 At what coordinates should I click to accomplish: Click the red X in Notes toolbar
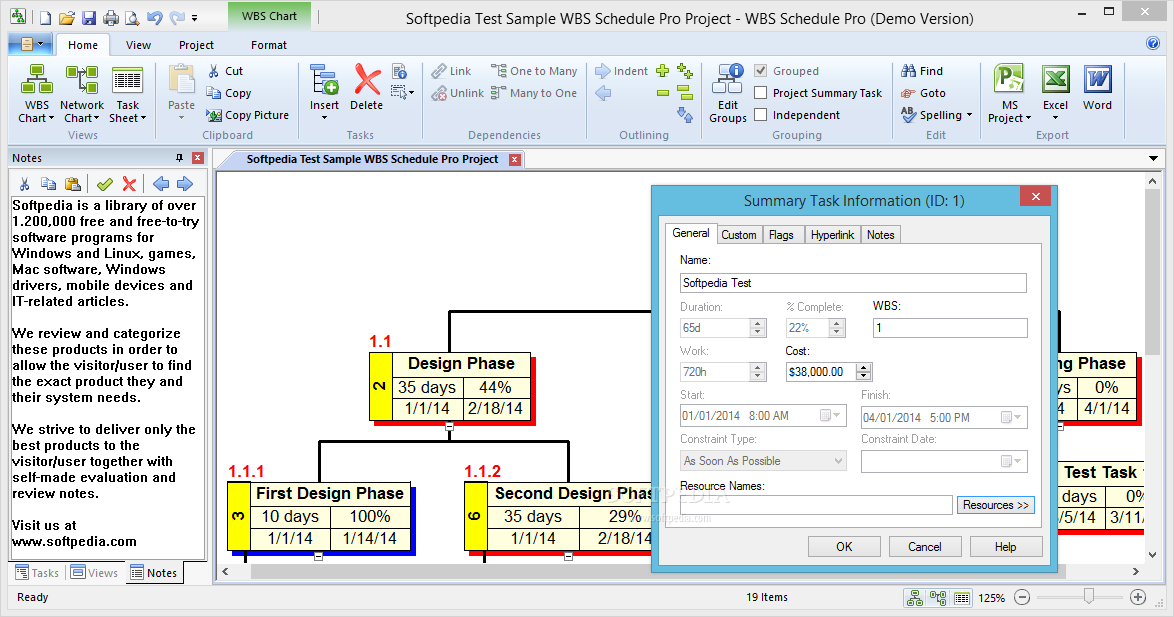click(x=130, y=183)
